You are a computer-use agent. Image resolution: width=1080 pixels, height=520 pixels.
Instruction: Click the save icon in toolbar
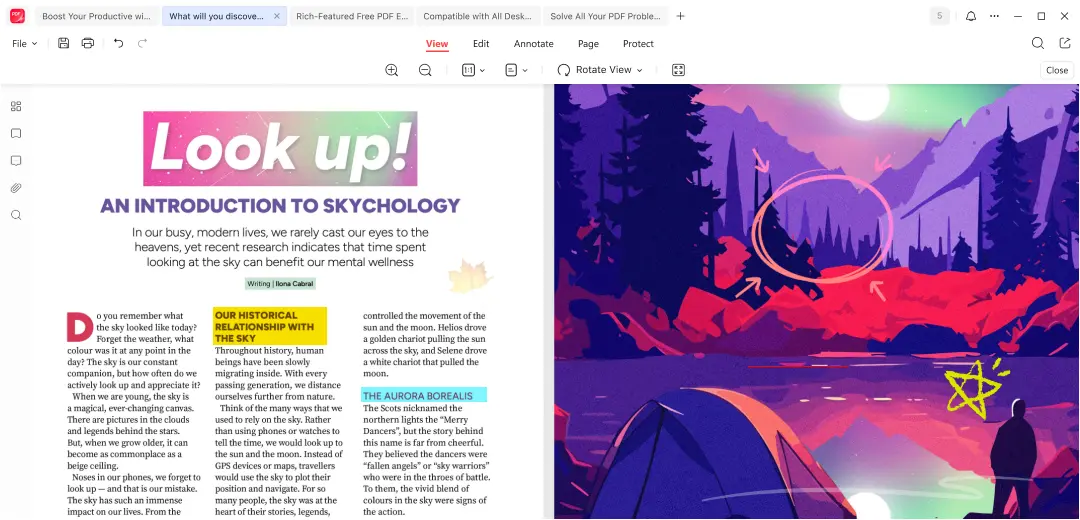64,44
